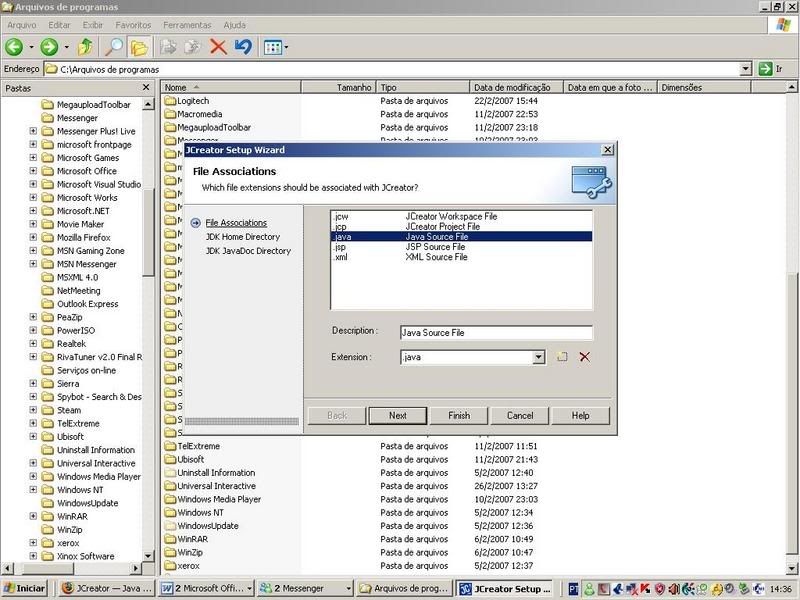The height and width of the screenshot is (600, 800).
Task: Select the .xml XML Source File entry
Action: pyautogui.click(x=435, y=257)
